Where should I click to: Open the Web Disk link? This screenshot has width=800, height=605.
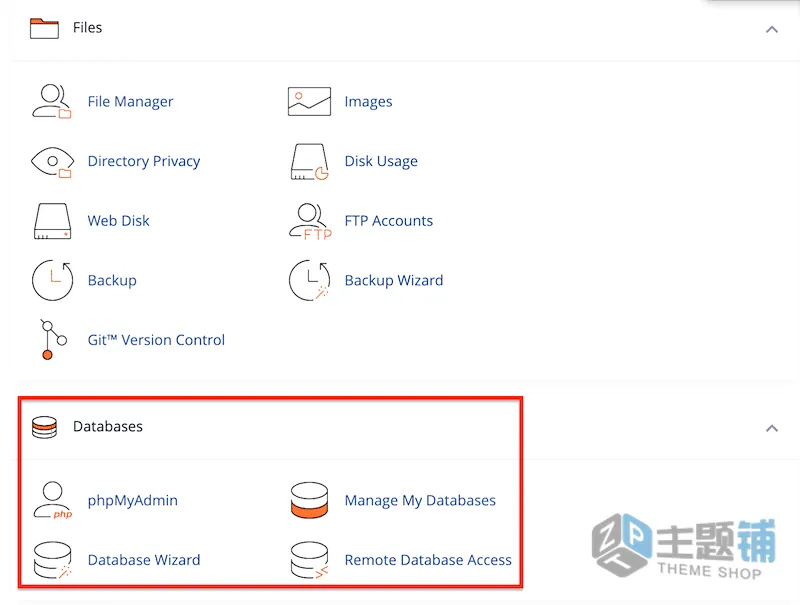tap(118, 220)
